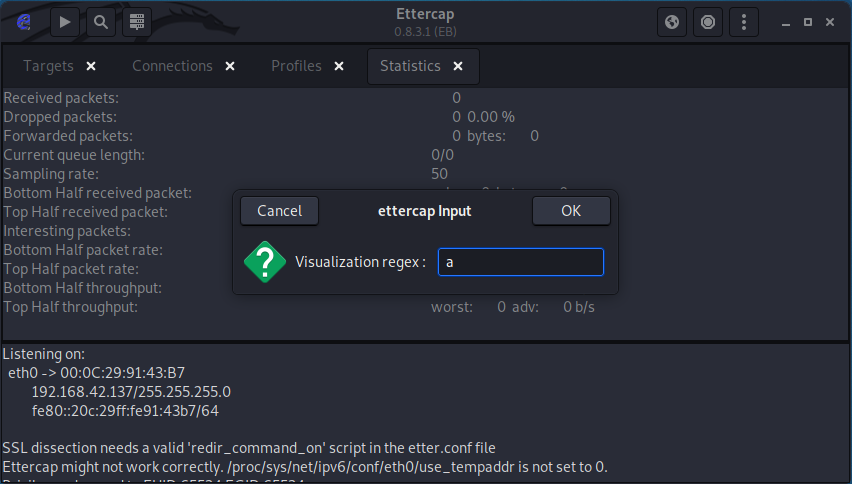The height and width of the screenshot is (484, 852).
Task: Close the Profiles tab
Action: tap(339, 66)
